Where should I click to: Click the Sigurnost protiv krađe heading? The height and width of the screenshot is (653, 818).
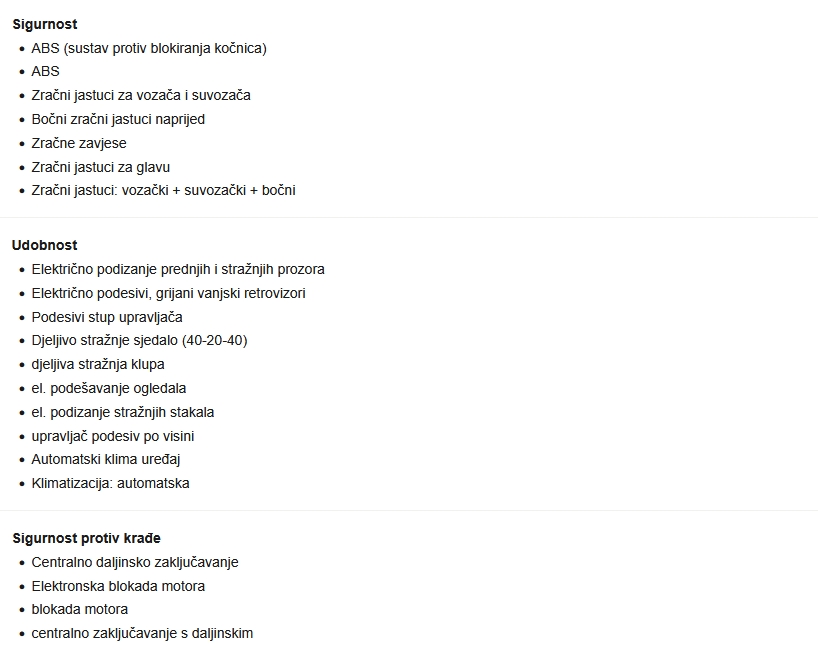tap(86, 538)
